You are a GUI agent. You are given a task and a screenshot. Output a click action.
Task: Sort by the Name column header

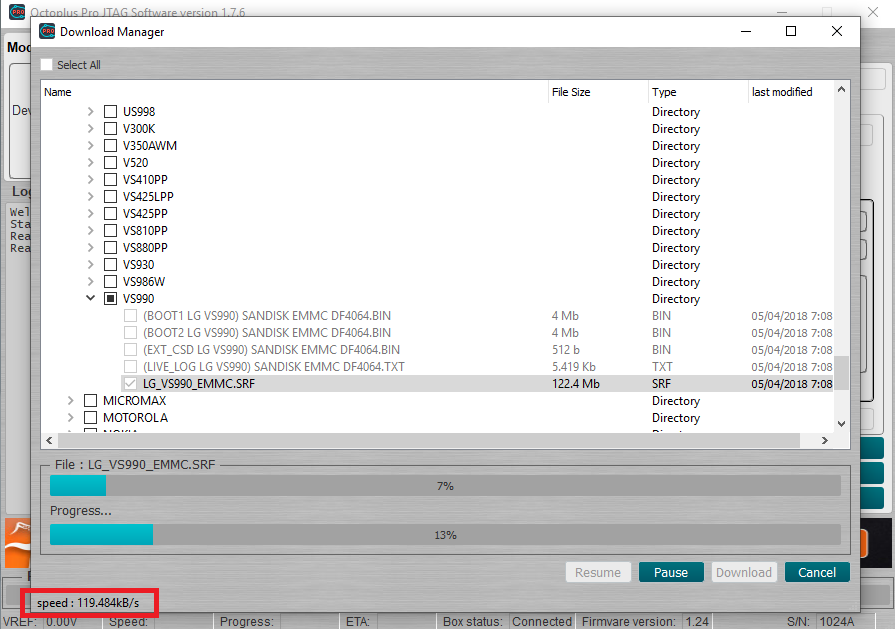[x=295, y=92]
